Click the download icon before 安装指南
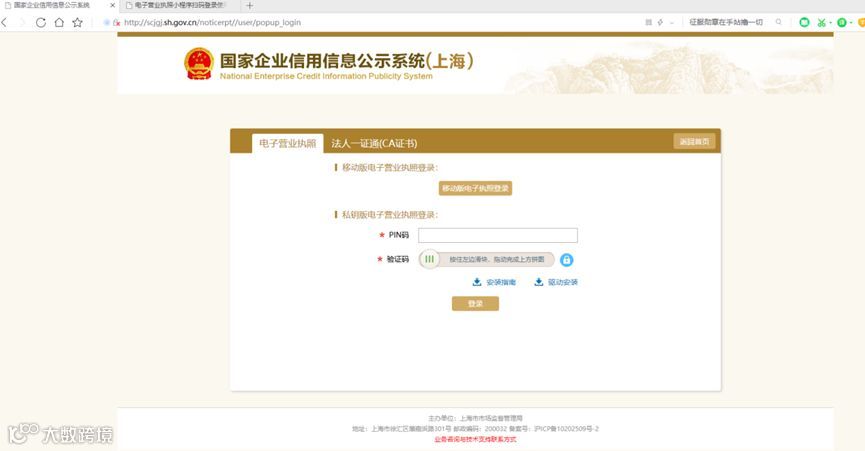 click(x=477, y=282)
